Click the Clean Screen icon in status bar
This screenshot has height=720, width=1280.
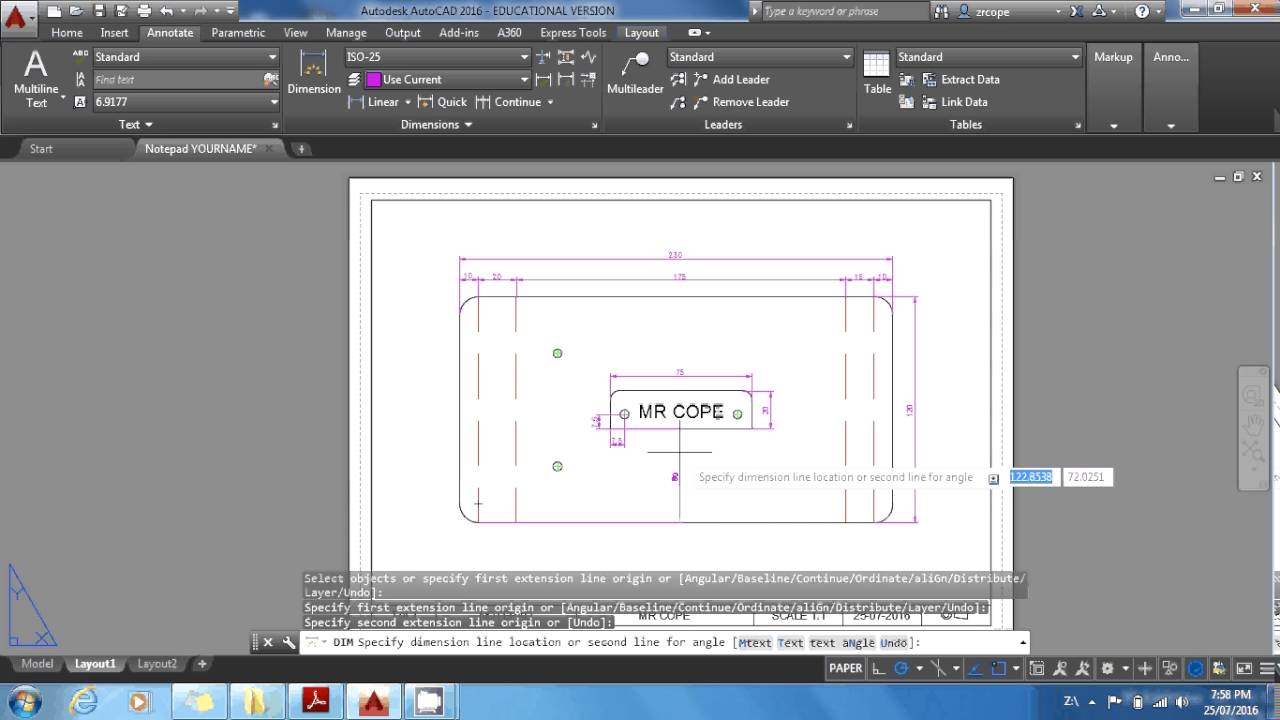click(x=1244, y=668)
